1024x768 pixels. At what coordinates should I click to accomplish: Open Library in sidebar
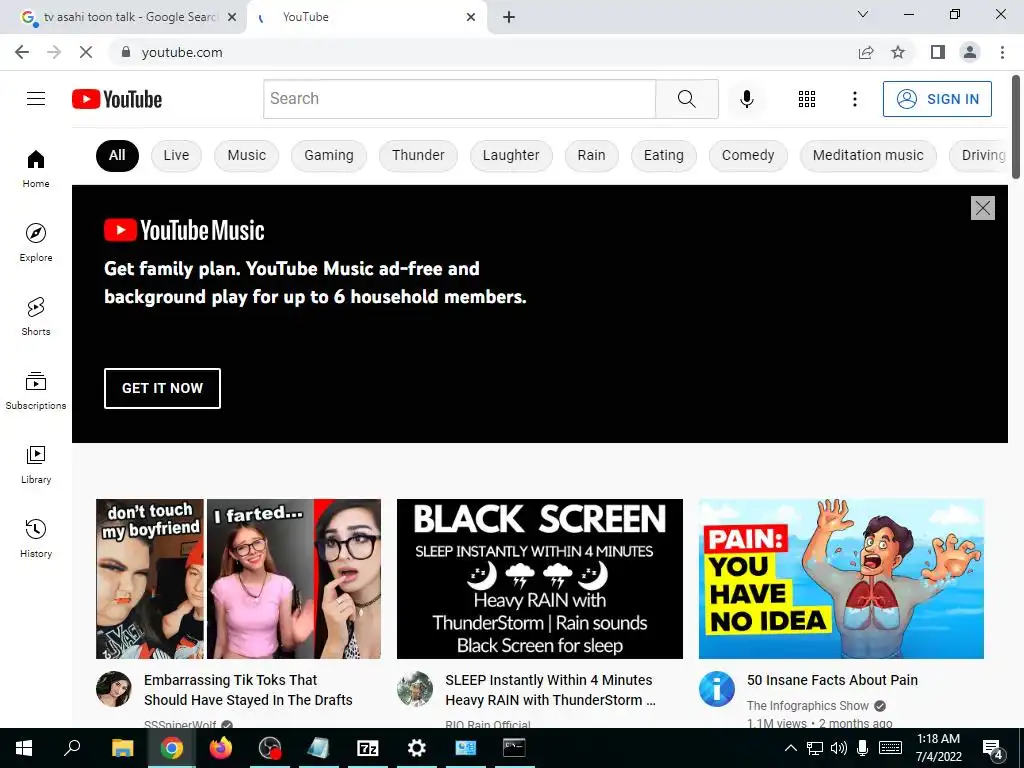[36, 464]
